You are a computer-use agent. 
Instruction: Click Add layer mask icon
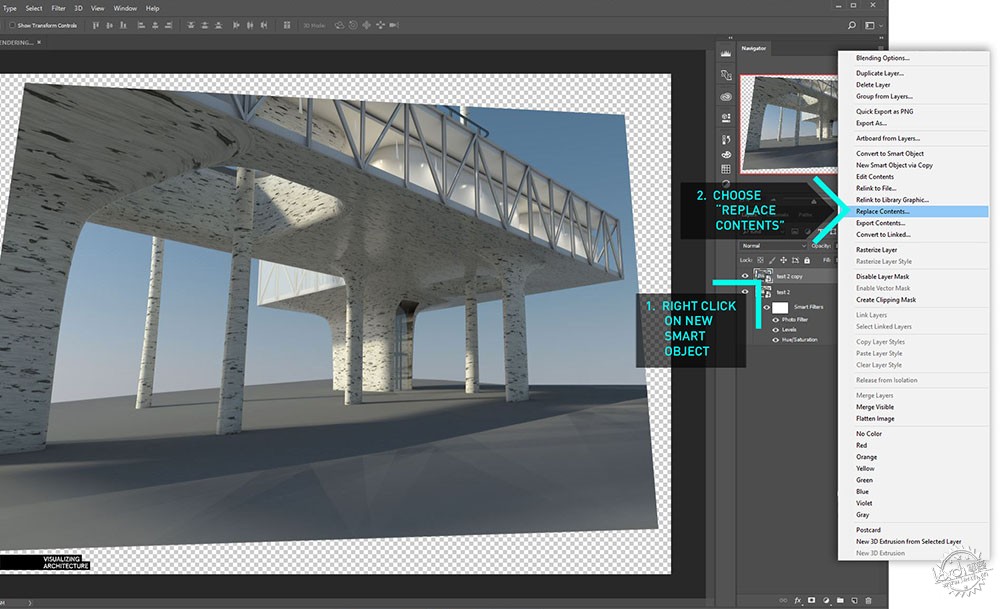pos(811,600)
